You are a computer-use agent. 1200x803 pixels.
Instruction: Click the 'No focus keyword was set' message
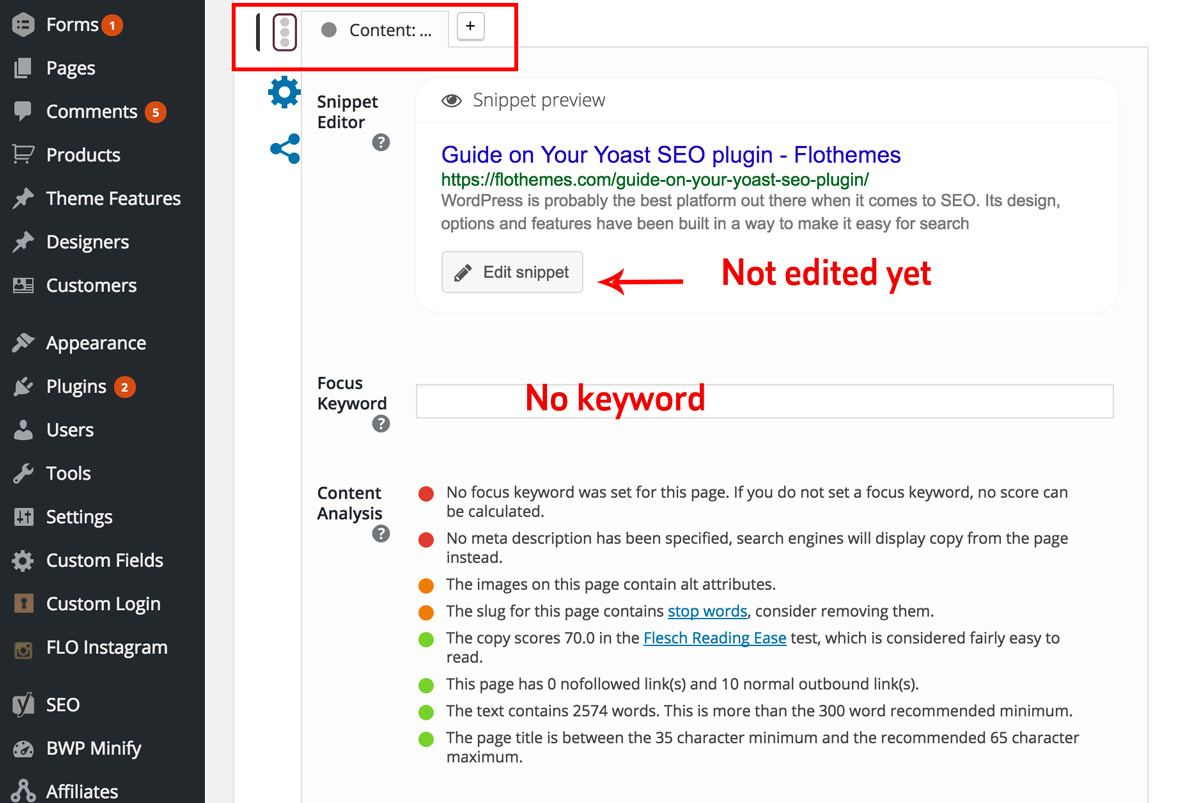coord(757,502)
